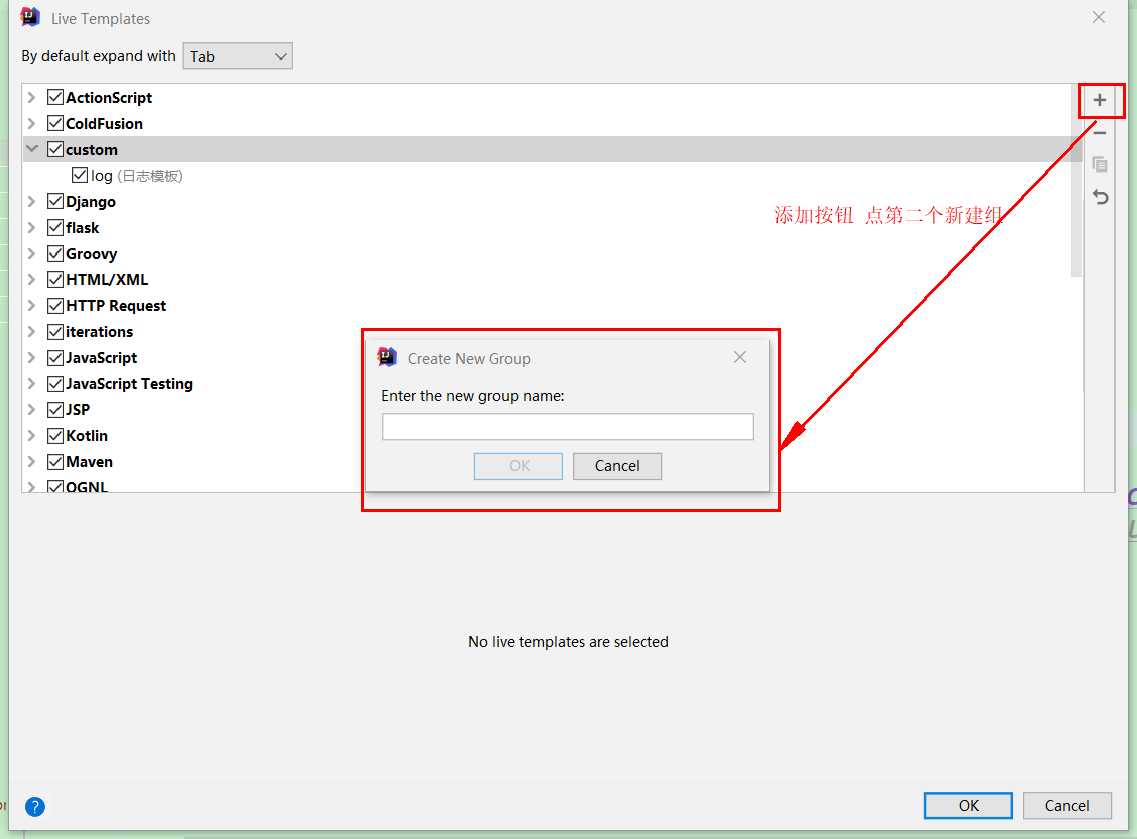1137x839 pixels.
Task: Close the Live Templates window
Action: [x=1099, y=17]
